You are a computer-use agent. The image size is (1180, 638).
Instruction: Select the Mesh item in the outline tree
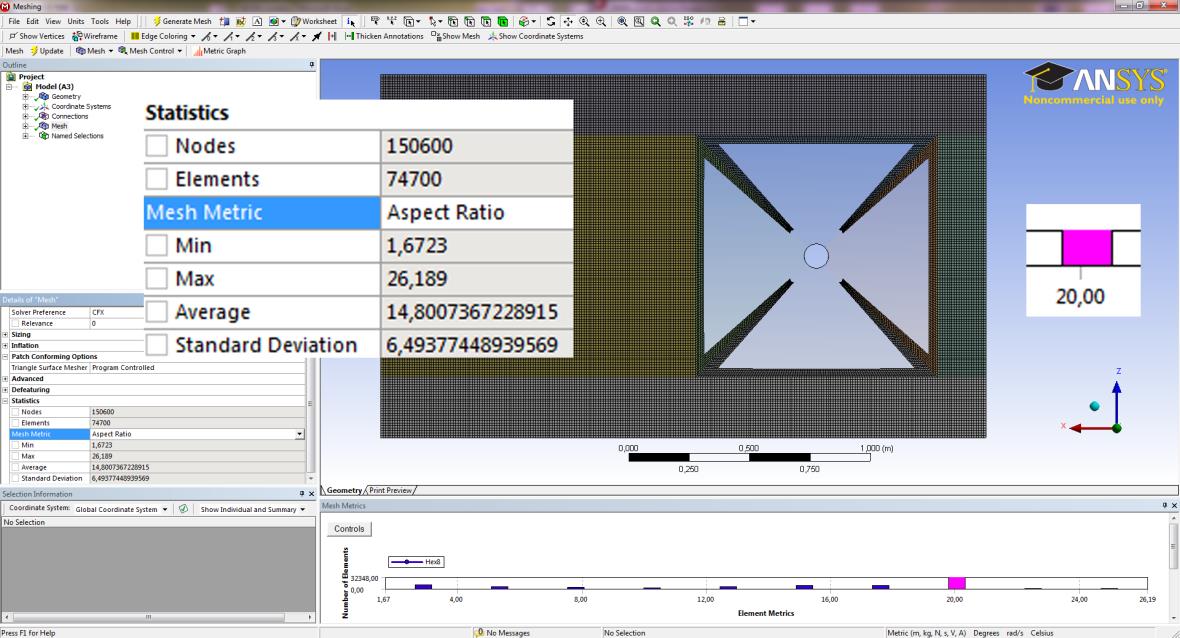[59, 126]
